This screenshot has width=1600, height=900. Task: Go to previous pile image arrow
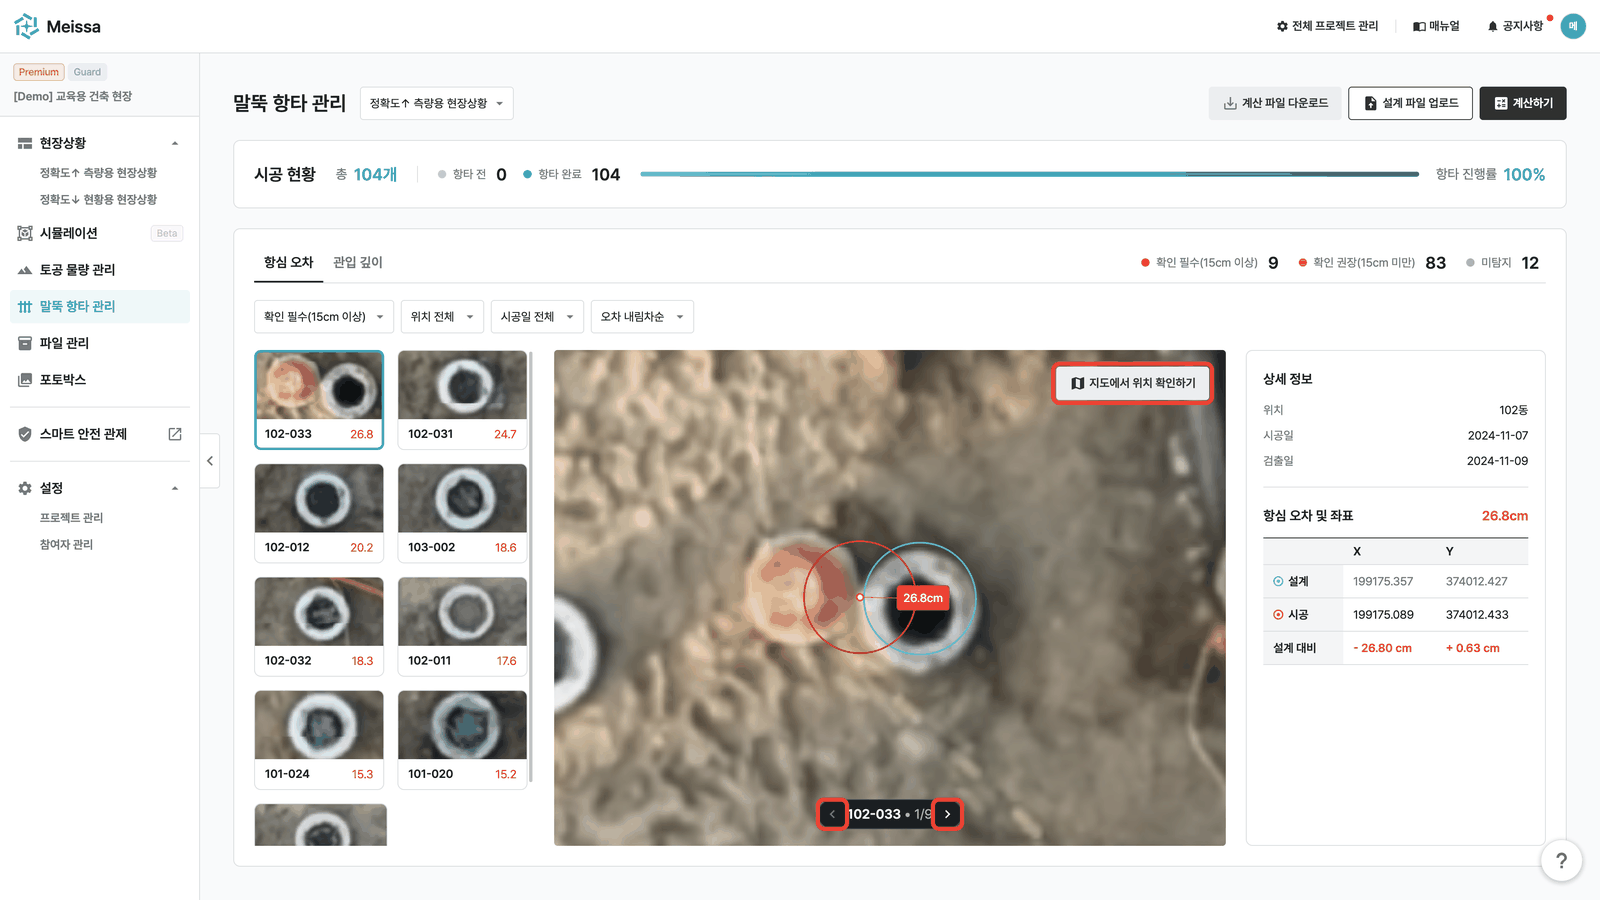pyautogui.click(x=832, y=814)
